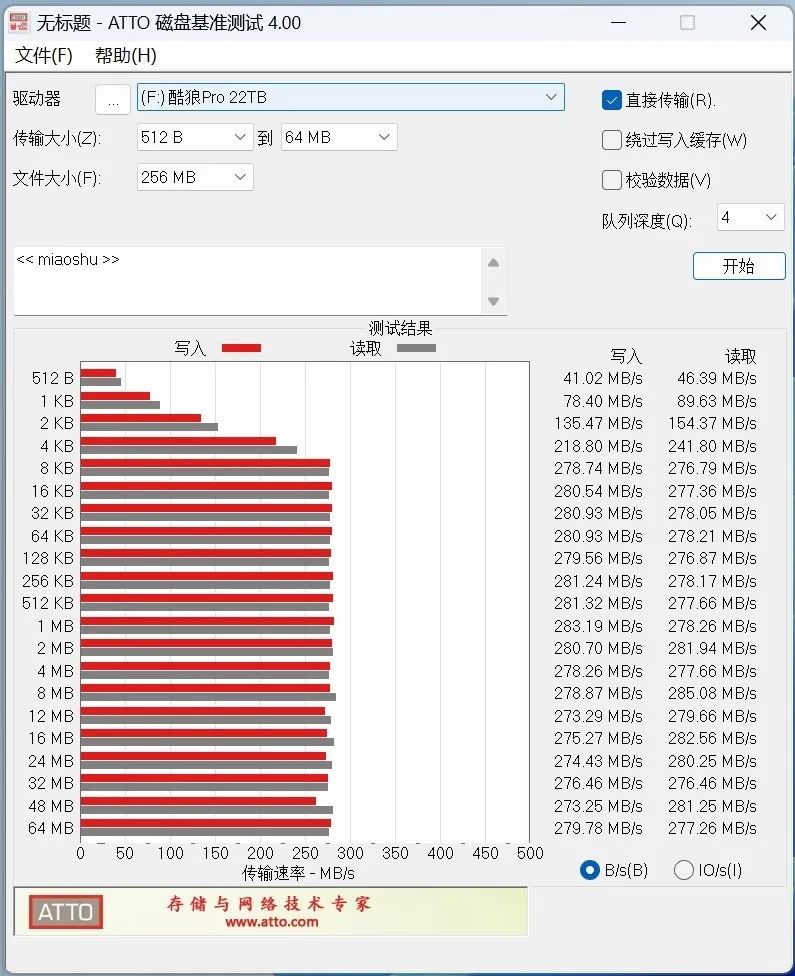This screenshot has width=795, height=976.
Task: Click the gray 读取 legend swatch
Action: 416,348
